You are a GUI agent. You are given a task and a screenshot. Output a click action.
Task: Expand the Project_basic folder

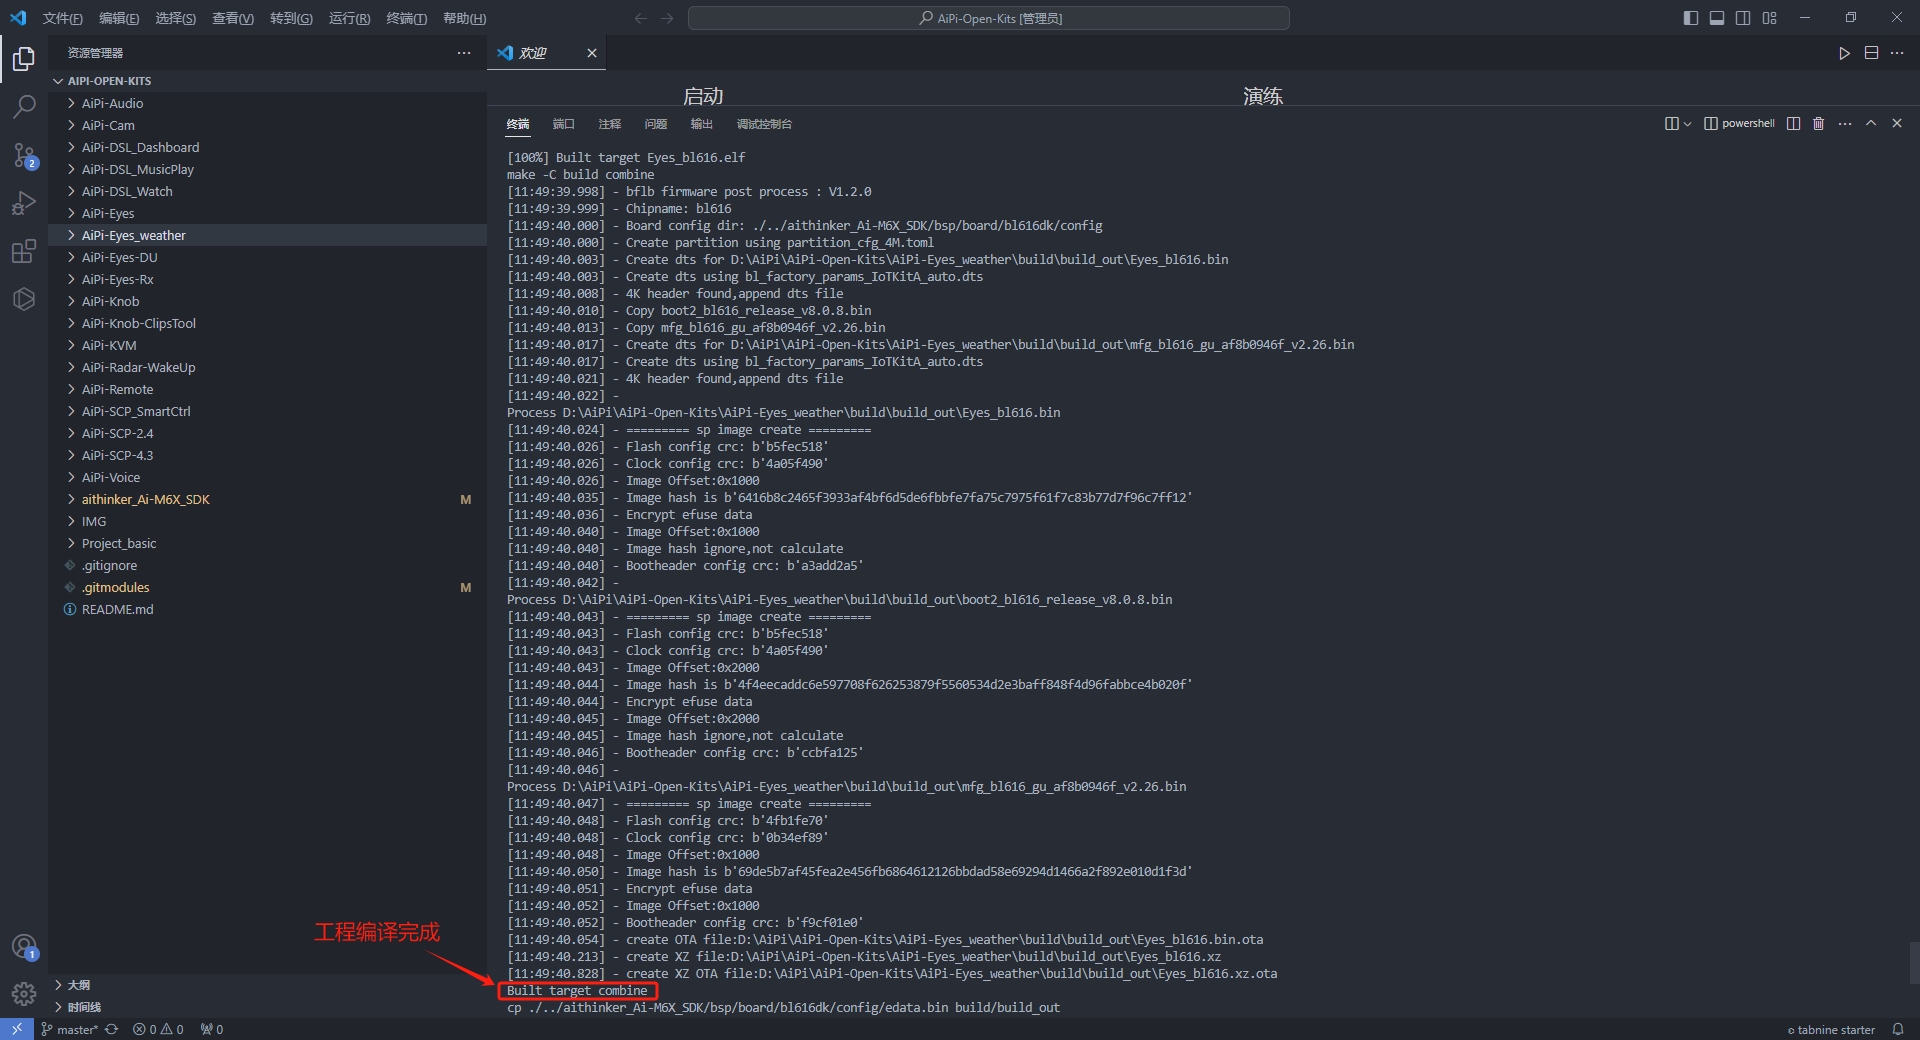268,543
